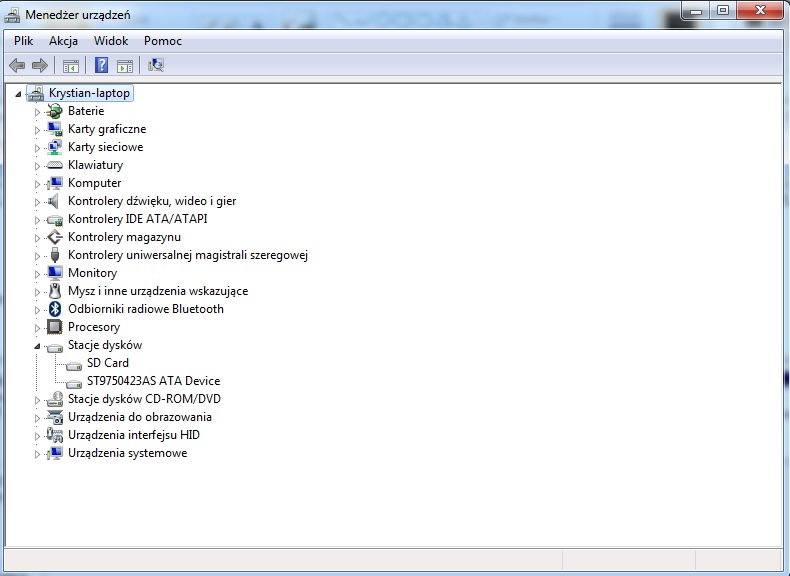
Task: Click the Menedżer urządzeń title bar icon
Action: tap(13, 15)
